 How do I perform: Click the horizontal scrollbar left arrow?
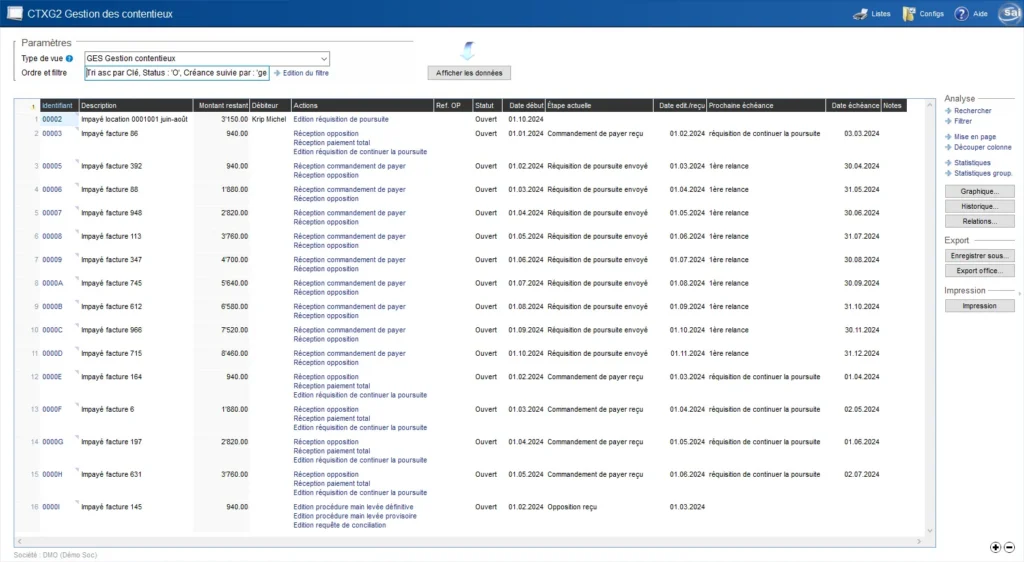click(x=20, y=542)
